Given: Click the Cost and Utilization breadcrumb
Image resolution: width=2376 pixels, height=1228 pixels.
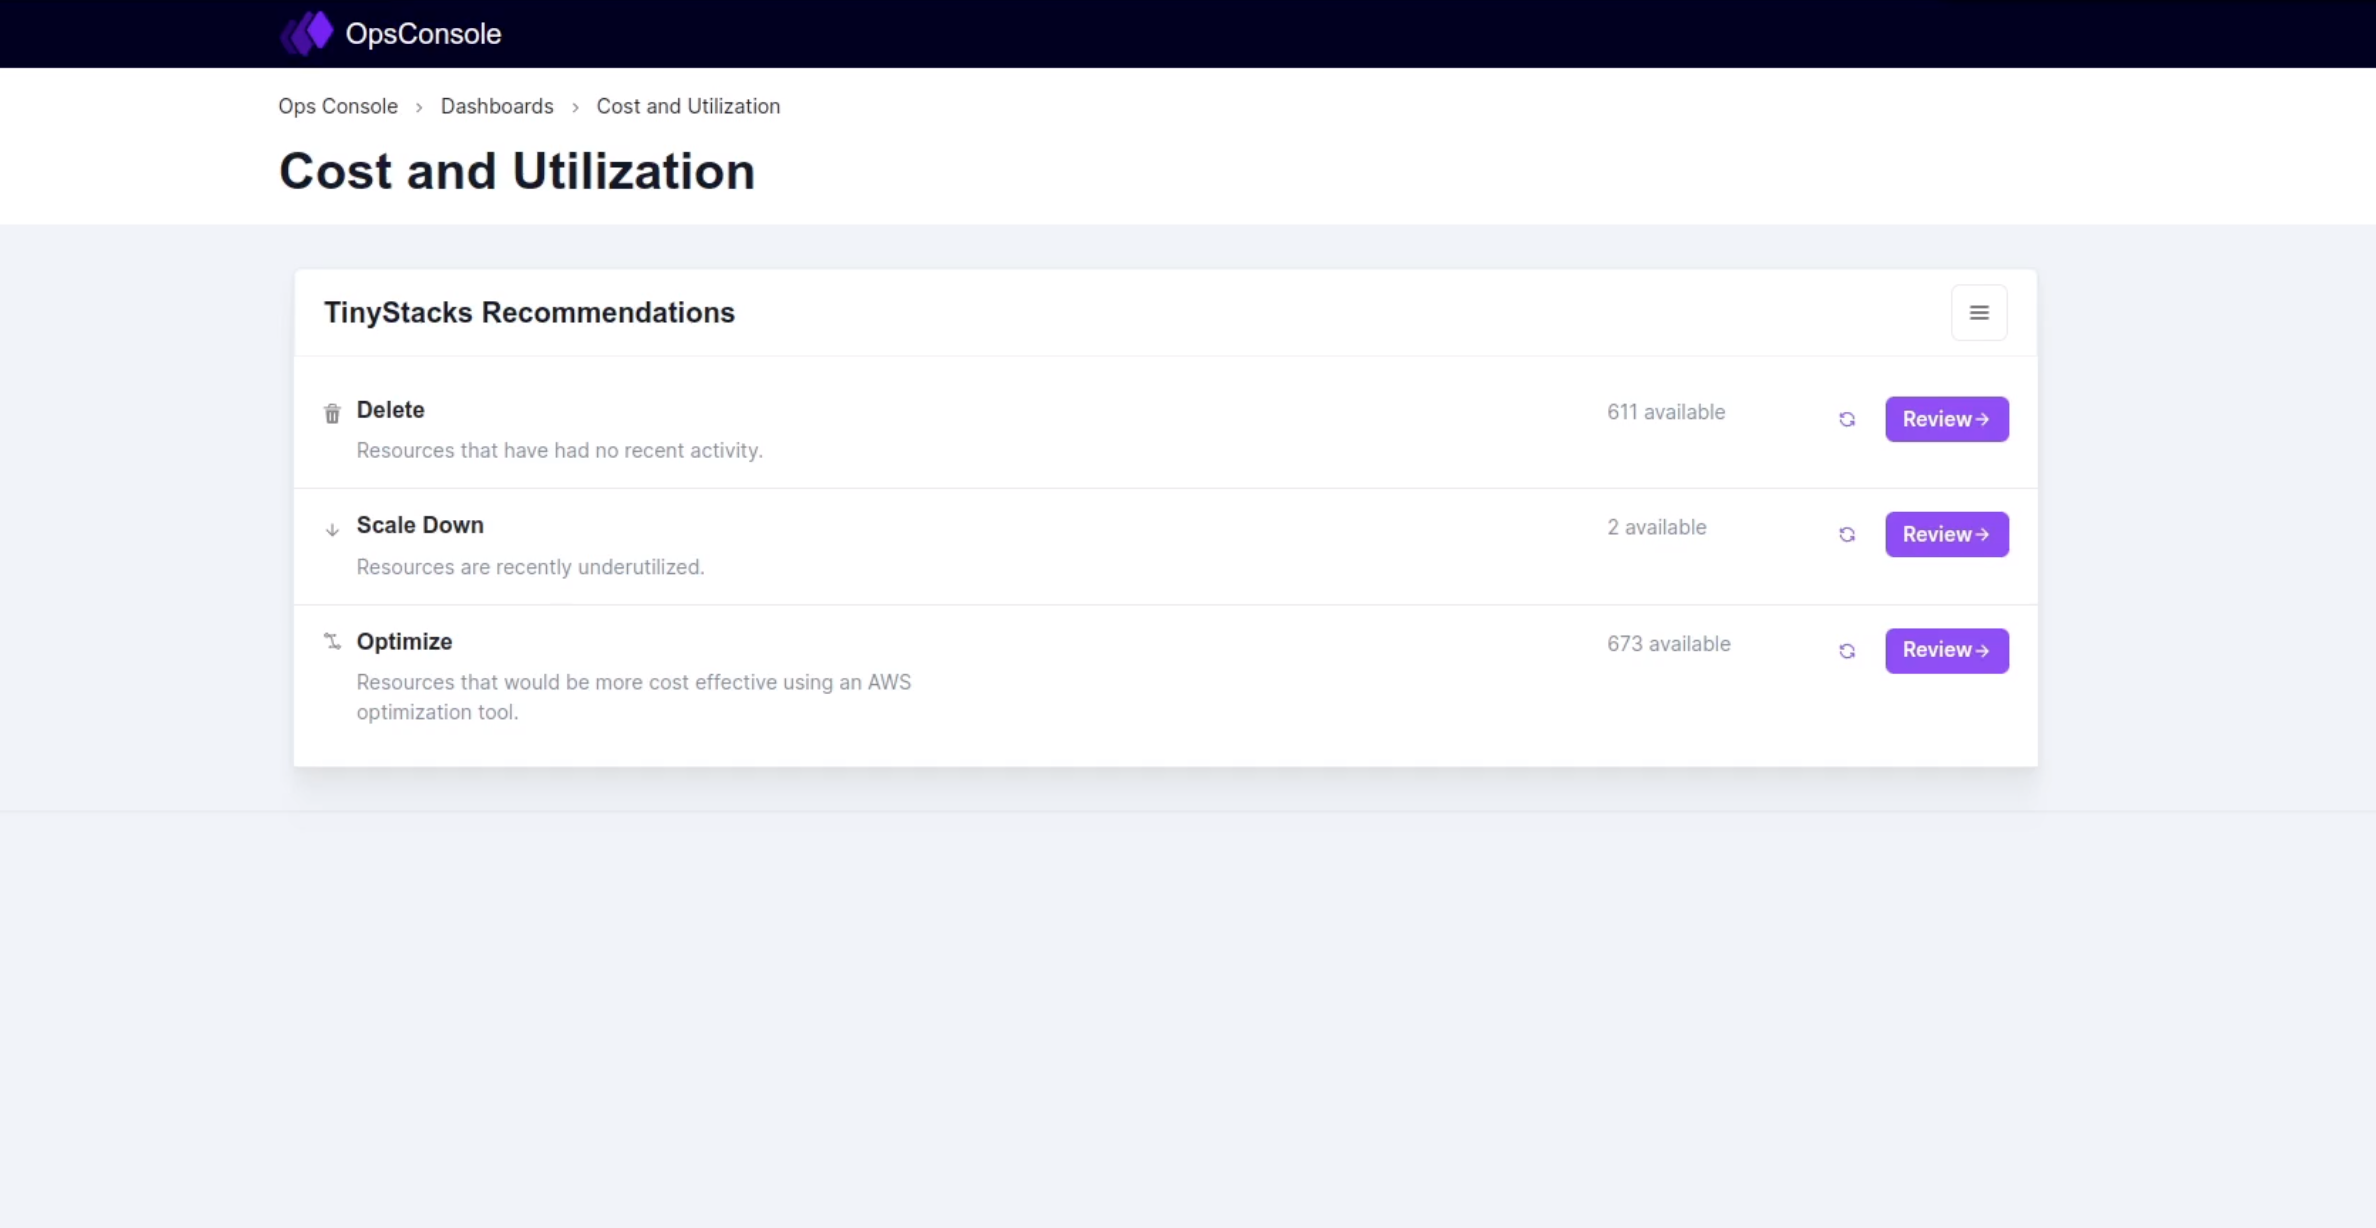Looking at the screenshot, I should tap(688, 106).
